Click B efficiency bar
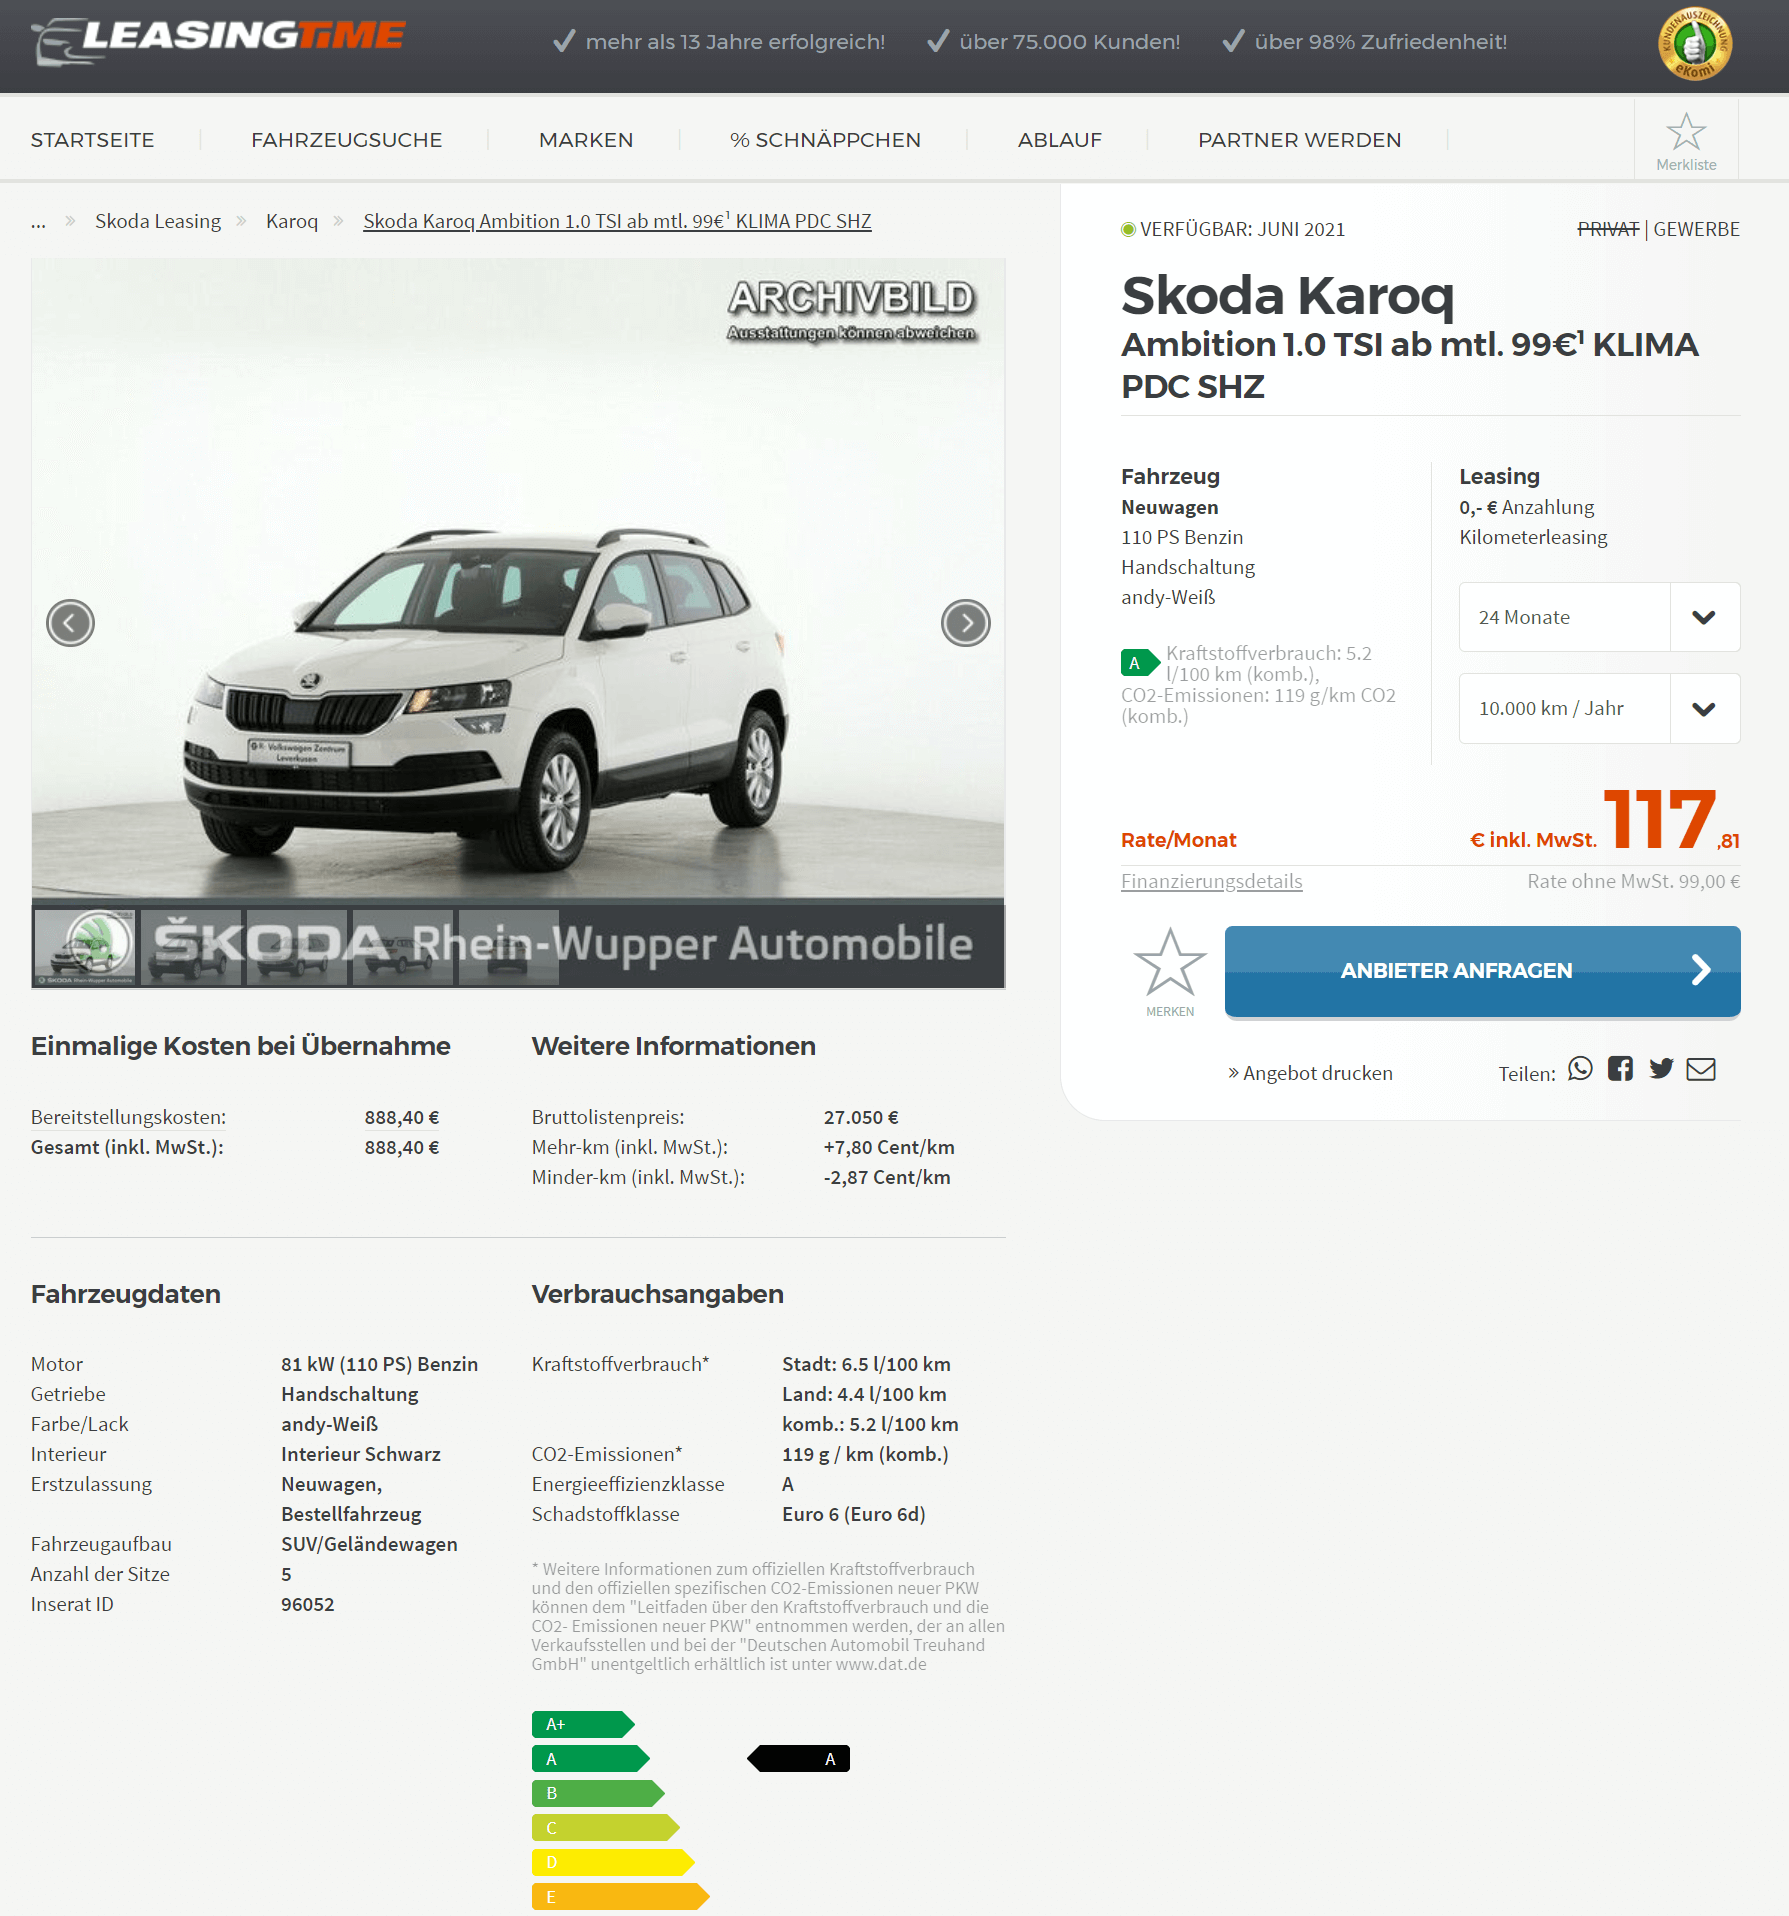The image size is (1789, 1916). point(598,1793)
